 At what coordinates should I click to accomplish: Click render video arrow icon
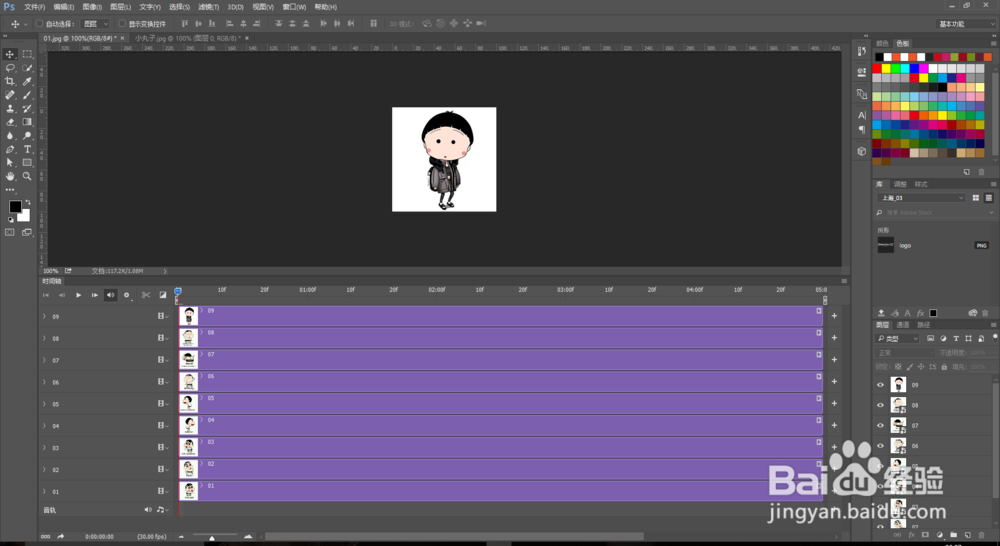pos(61,536)
